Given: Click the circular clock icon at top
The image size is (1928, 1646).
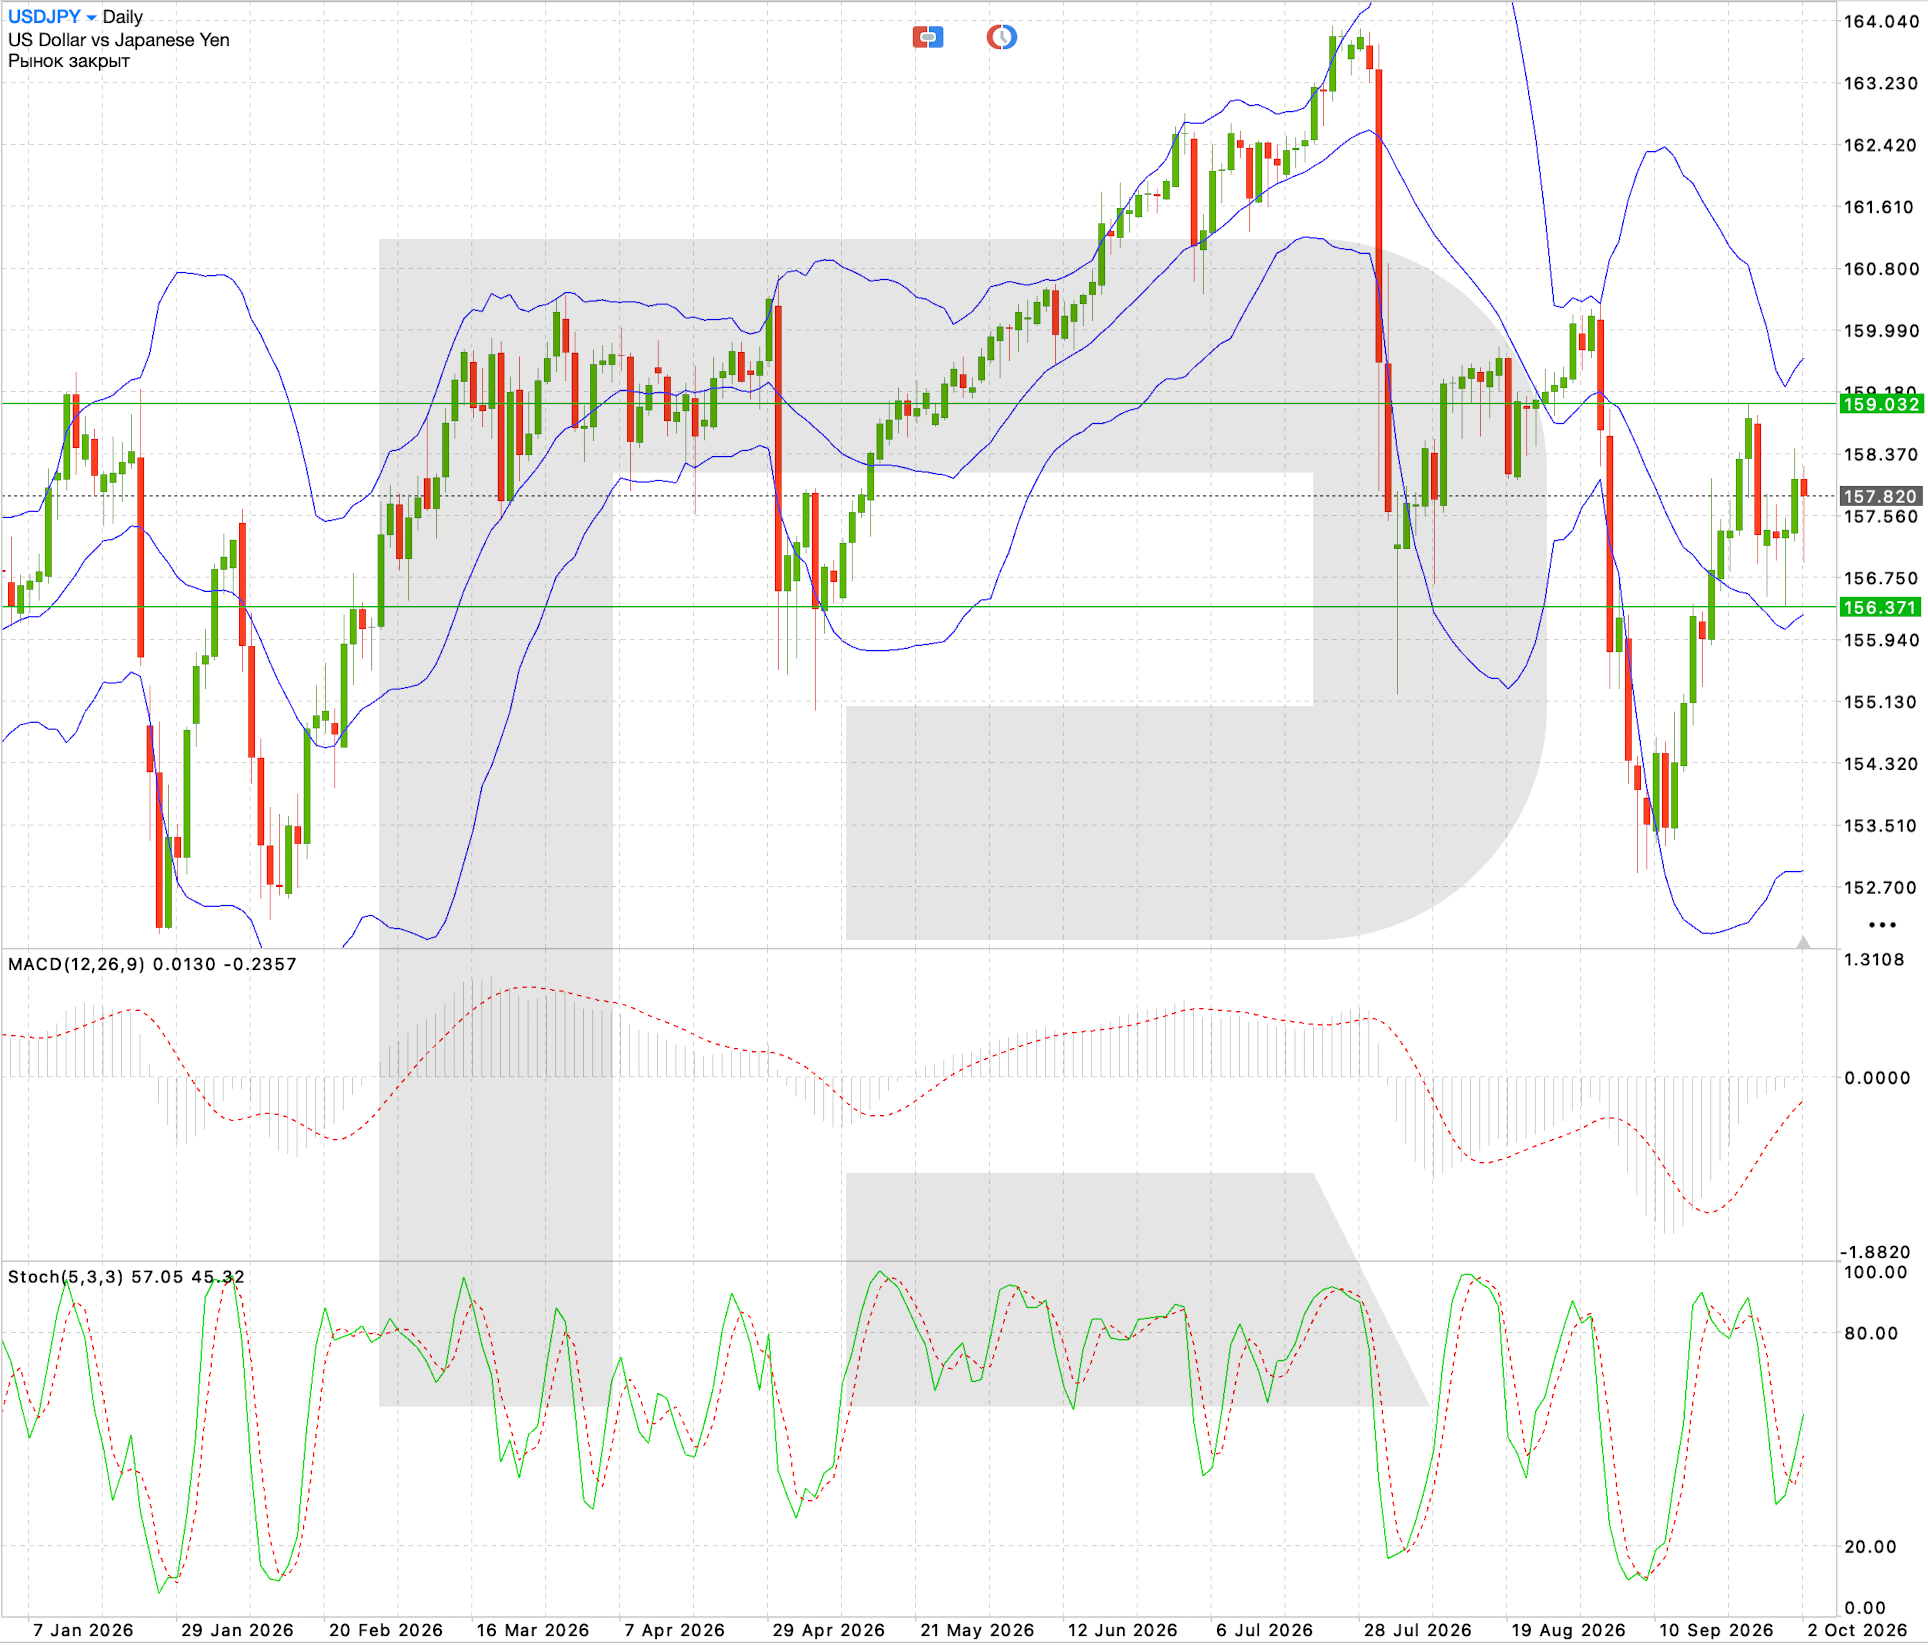Looking at the screenshot, I should pos(1001,38).
